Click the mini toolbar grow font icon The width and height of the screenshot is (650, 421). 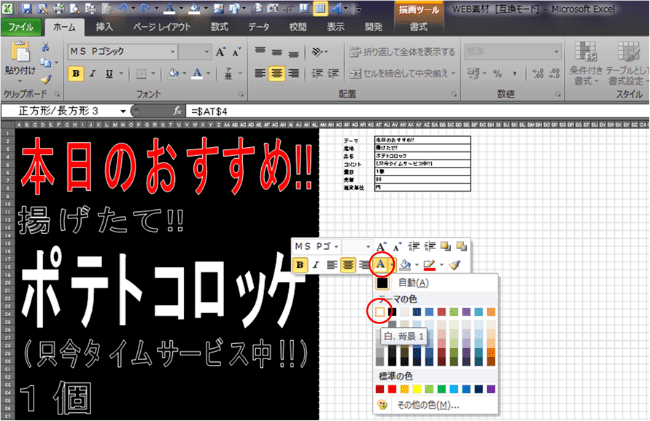381,247
